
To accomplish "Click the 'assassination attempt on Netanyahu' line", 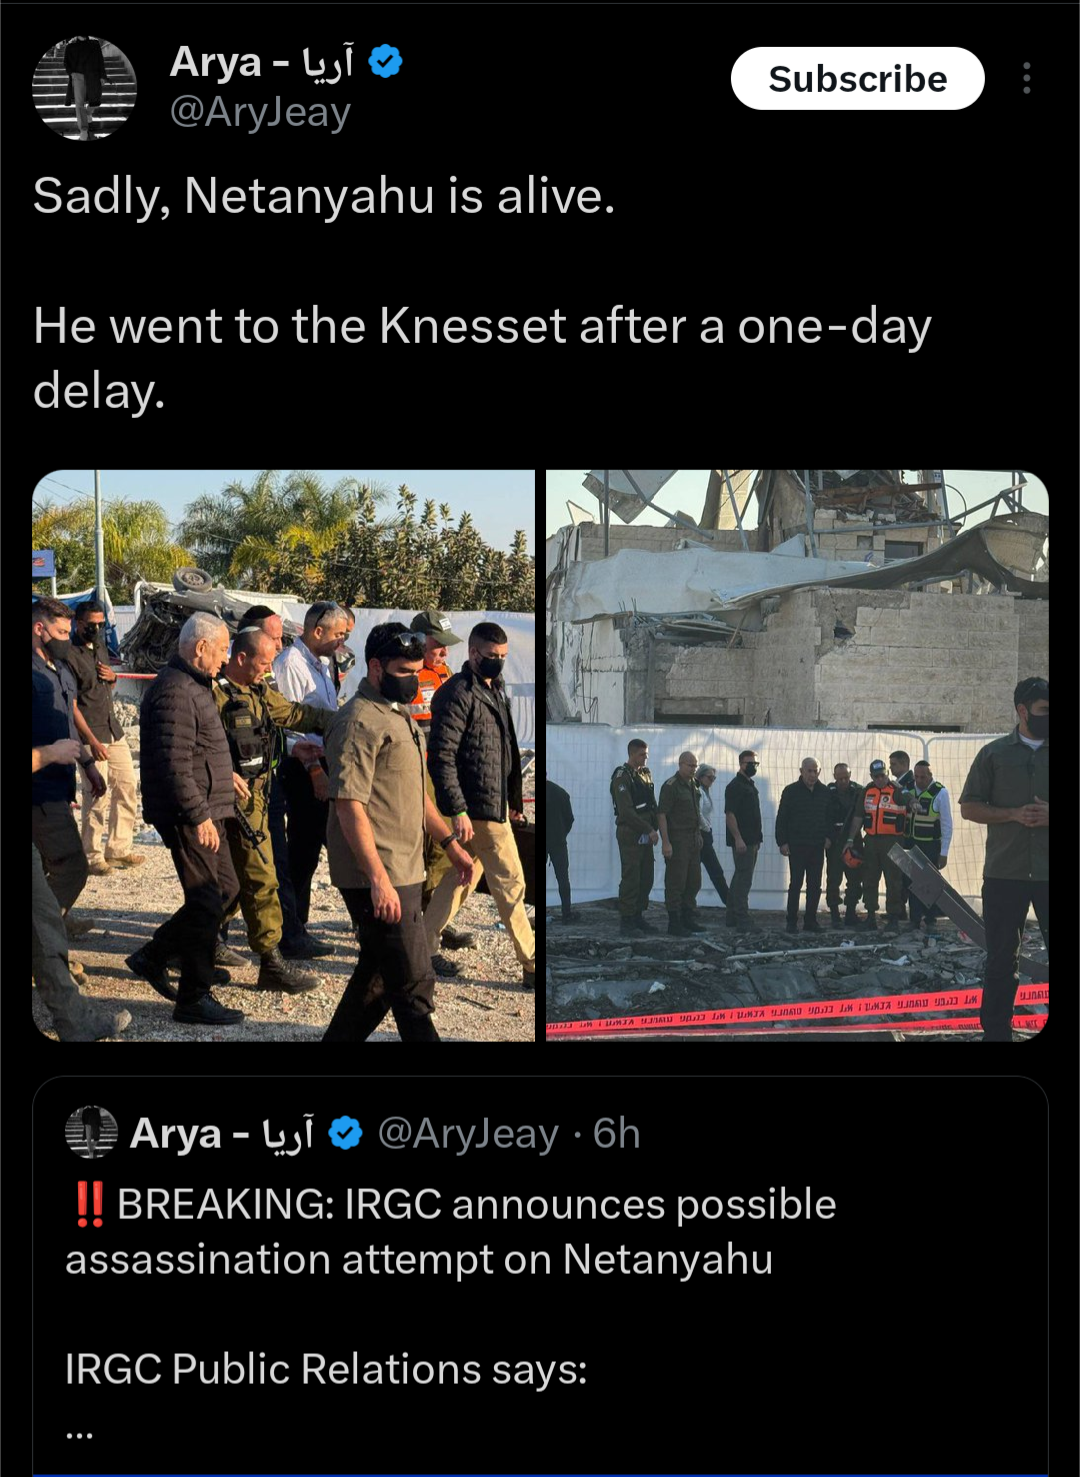I will [419, 1259].
